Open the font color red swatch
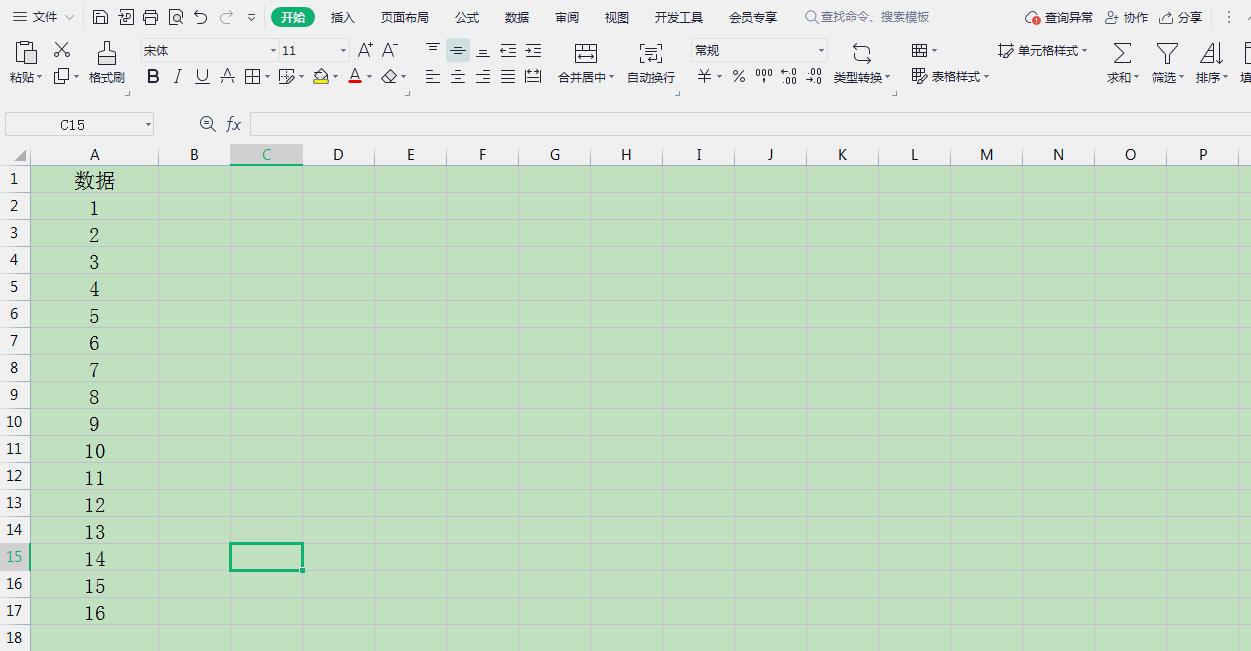 coord(355,76)
